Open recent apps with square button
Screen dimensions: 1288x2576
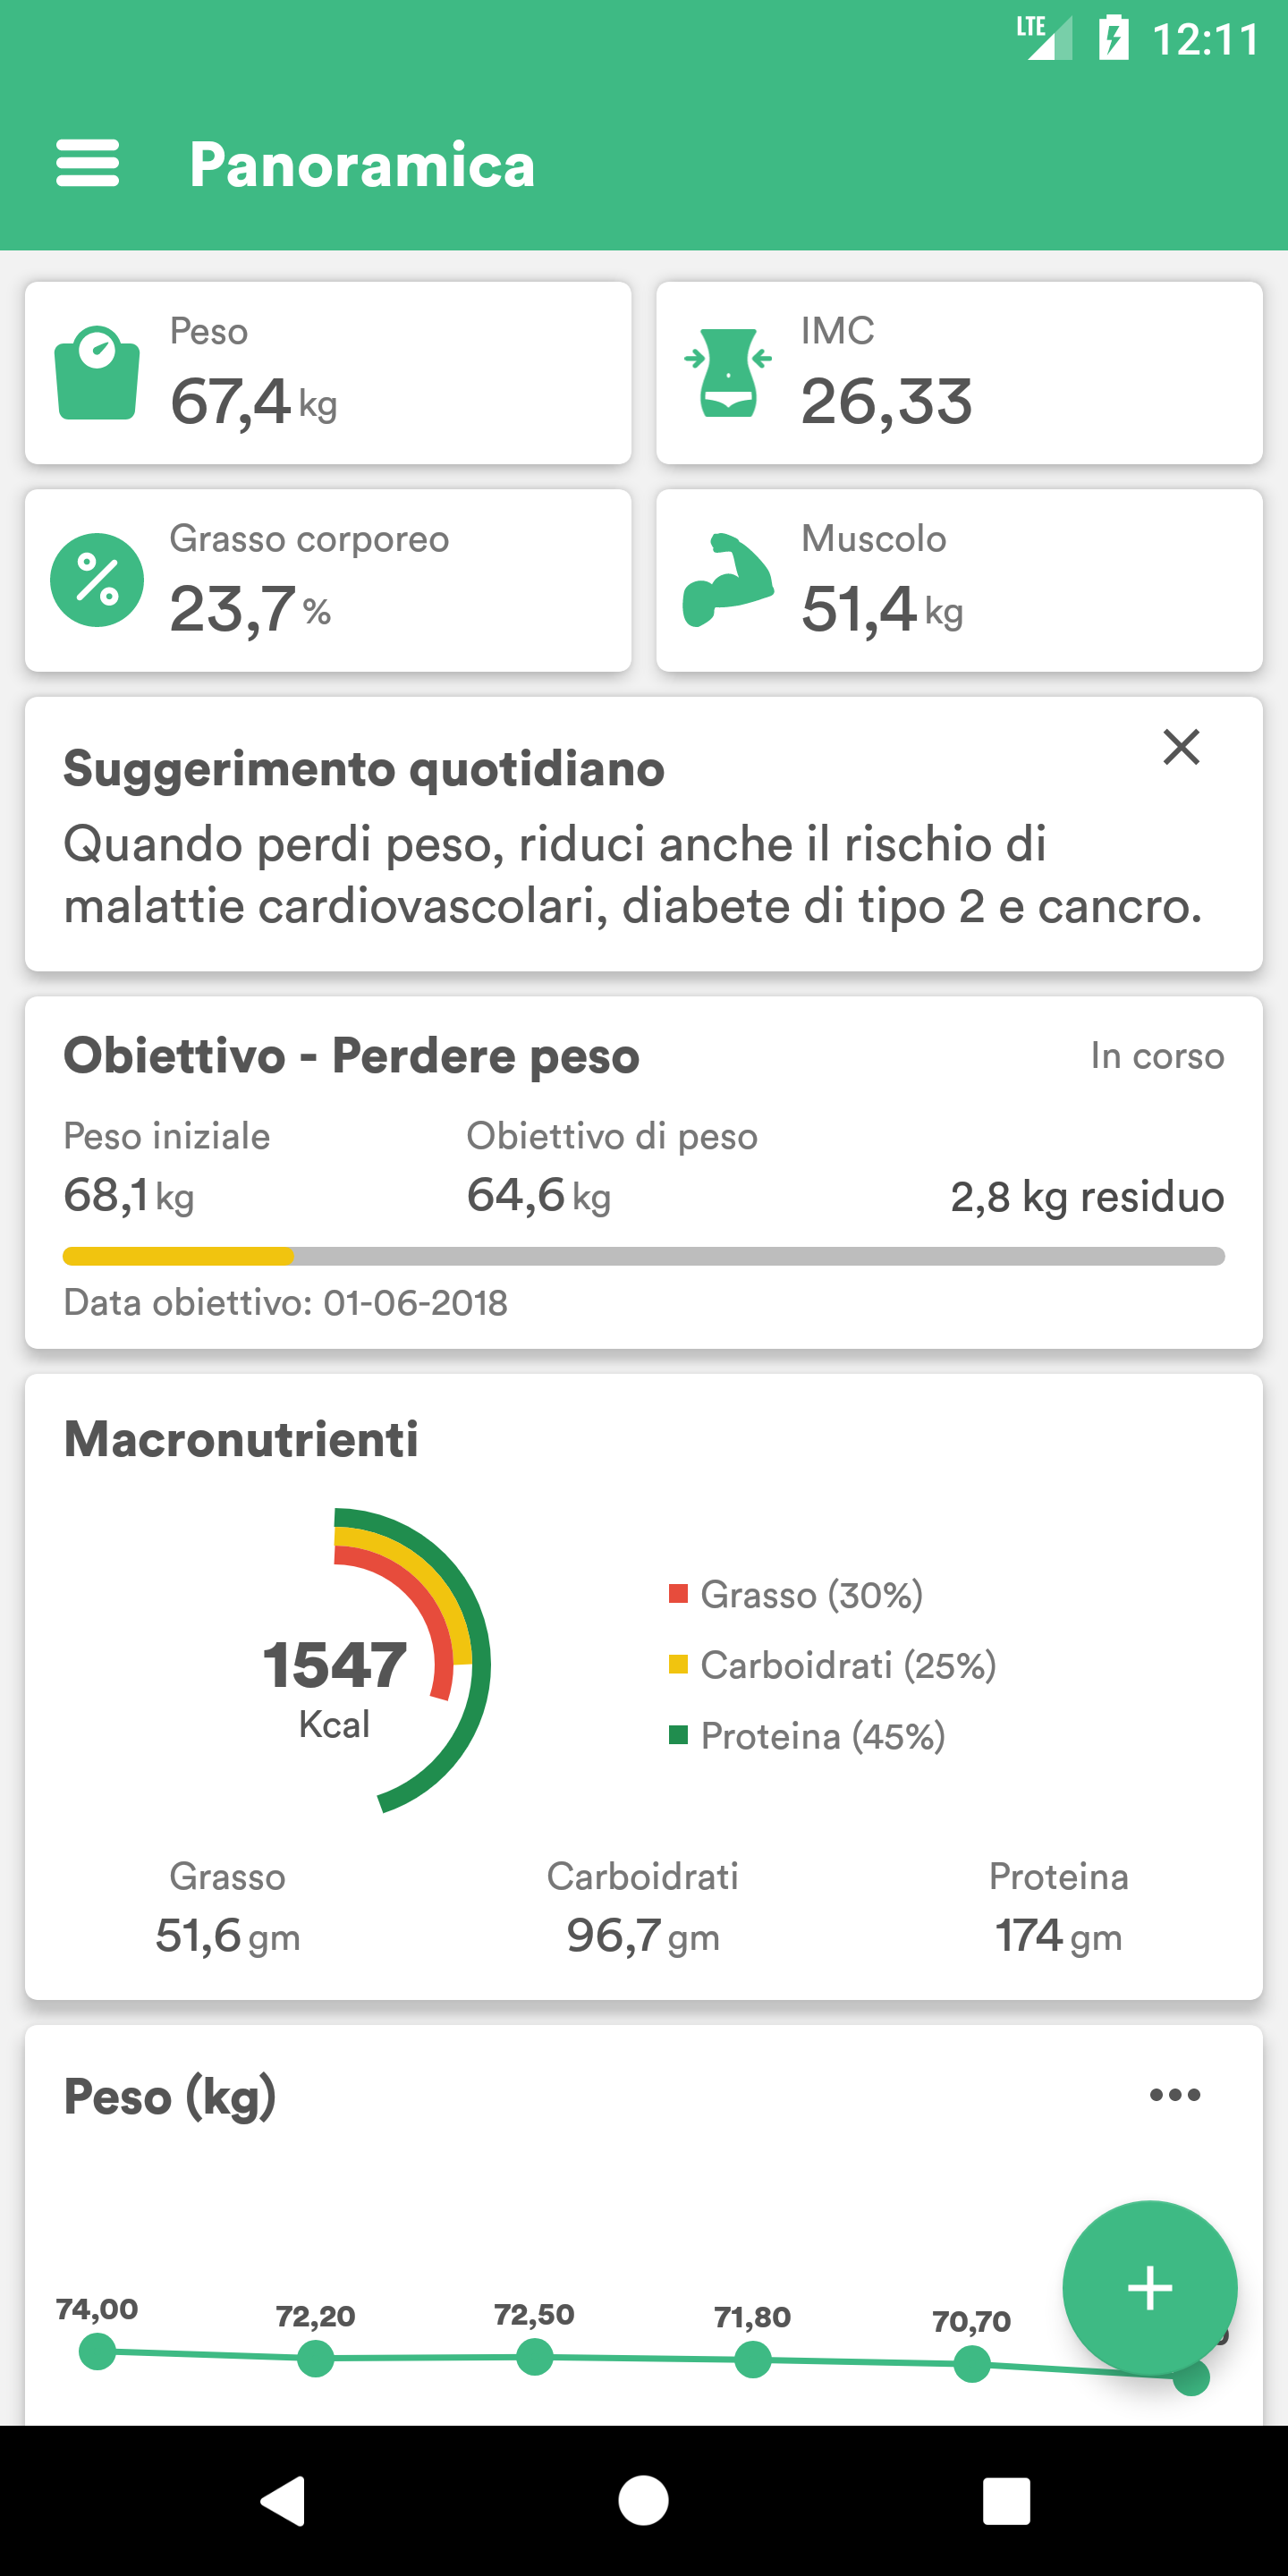pos(1005,2501)
